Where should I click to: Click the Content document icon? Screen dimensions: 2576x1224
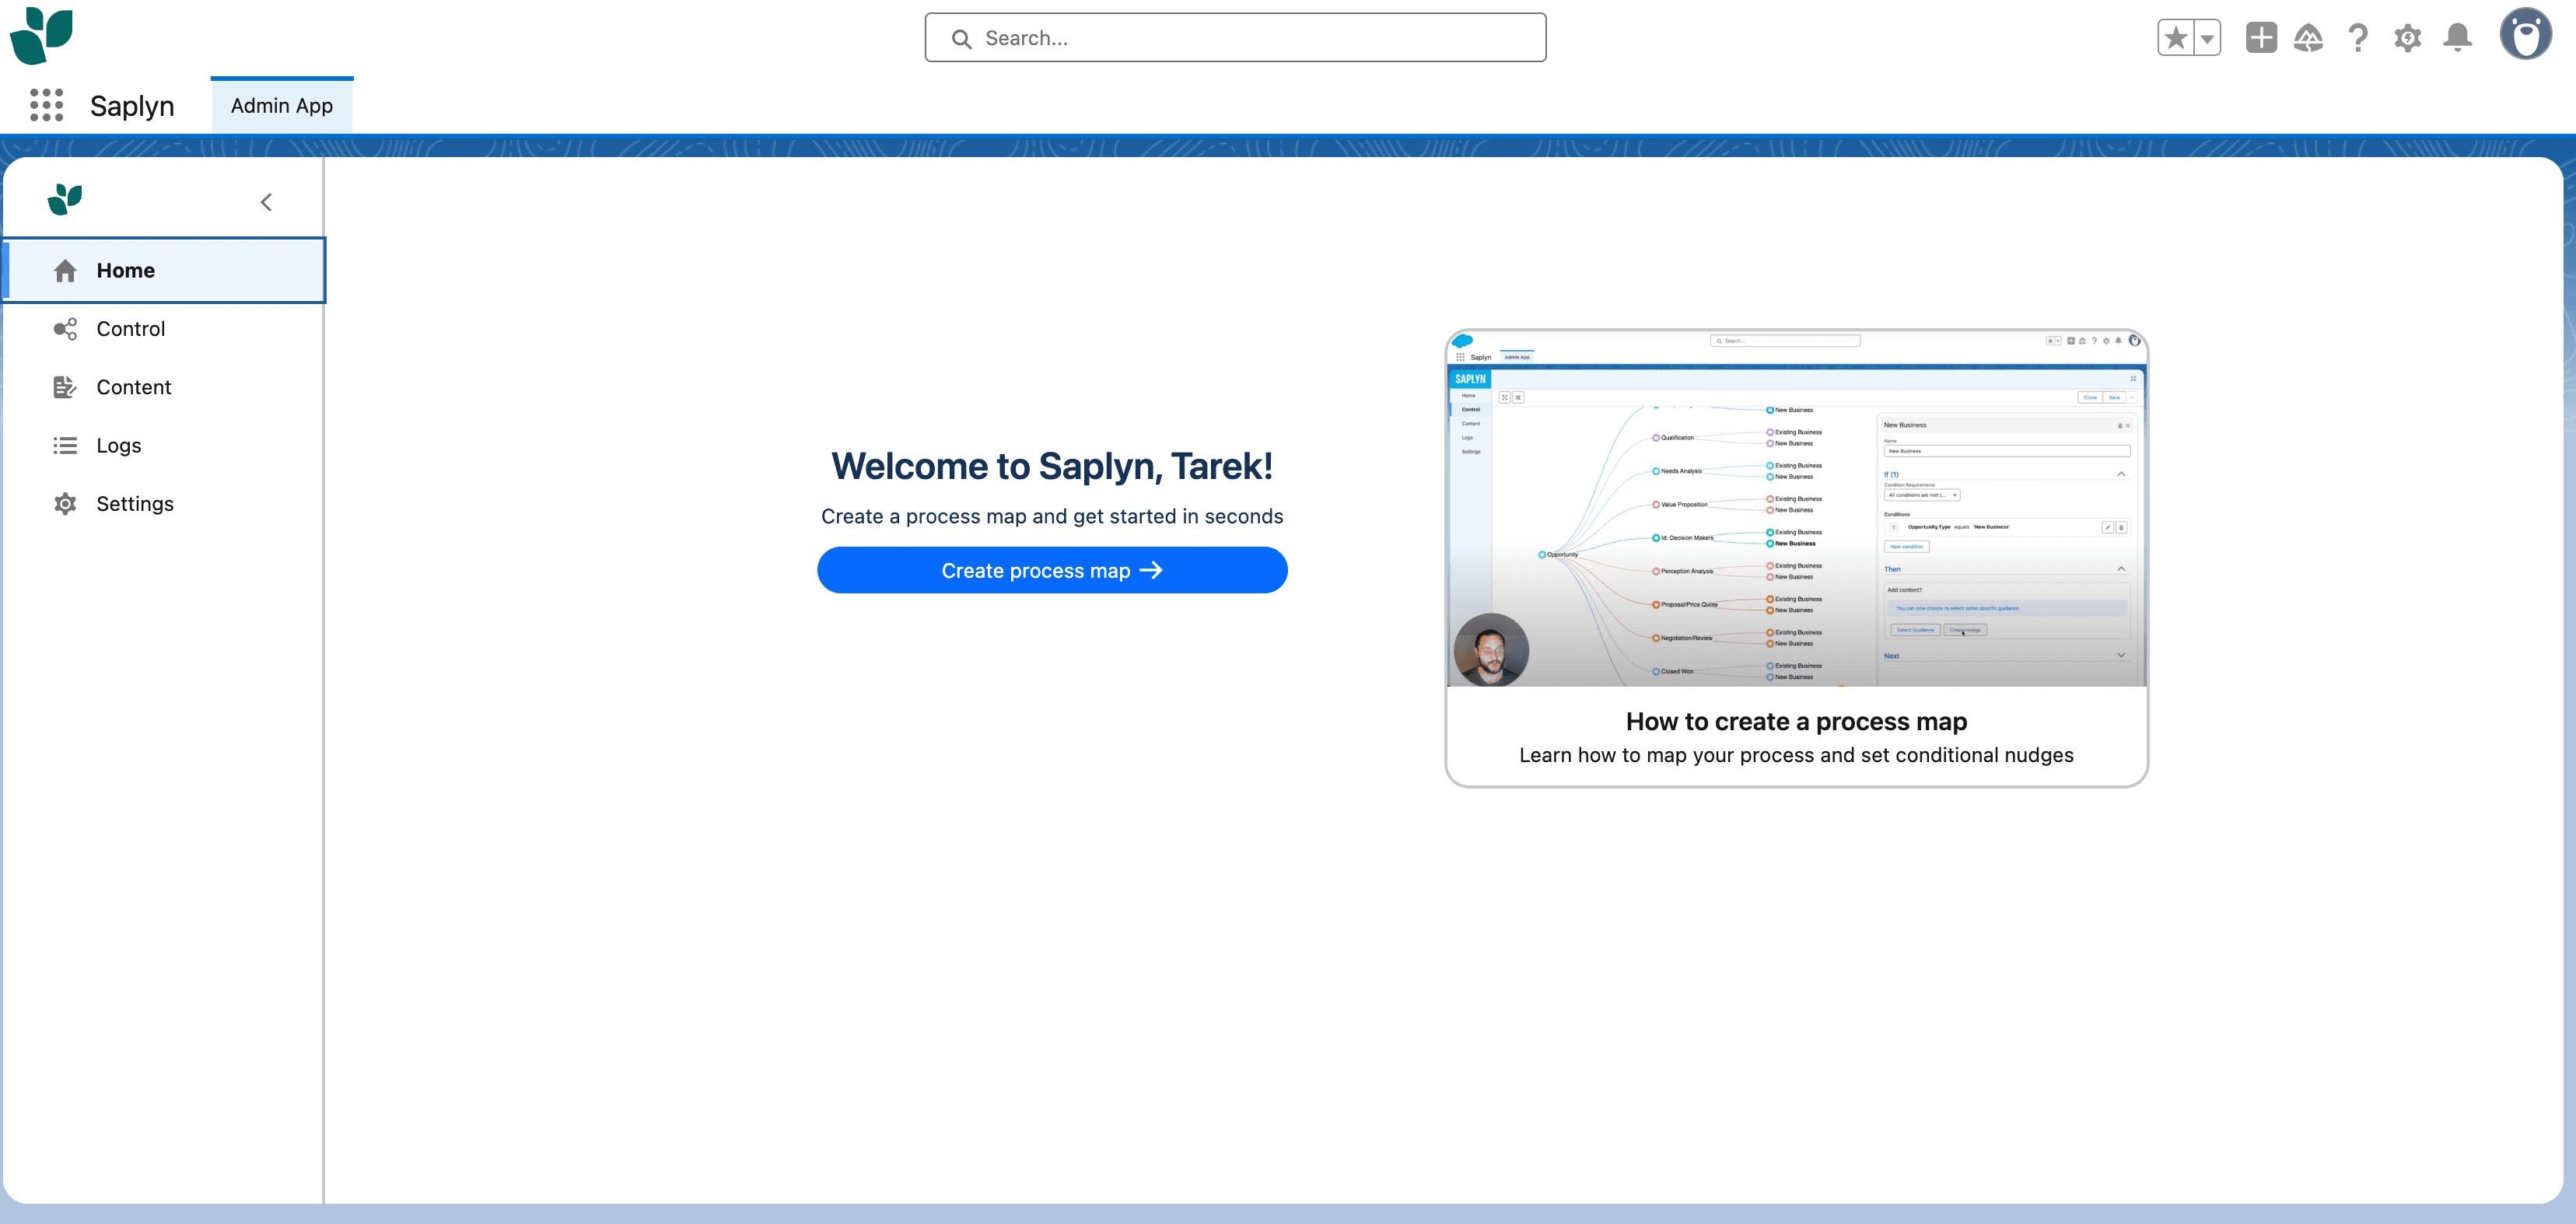(x=65, y=387)
